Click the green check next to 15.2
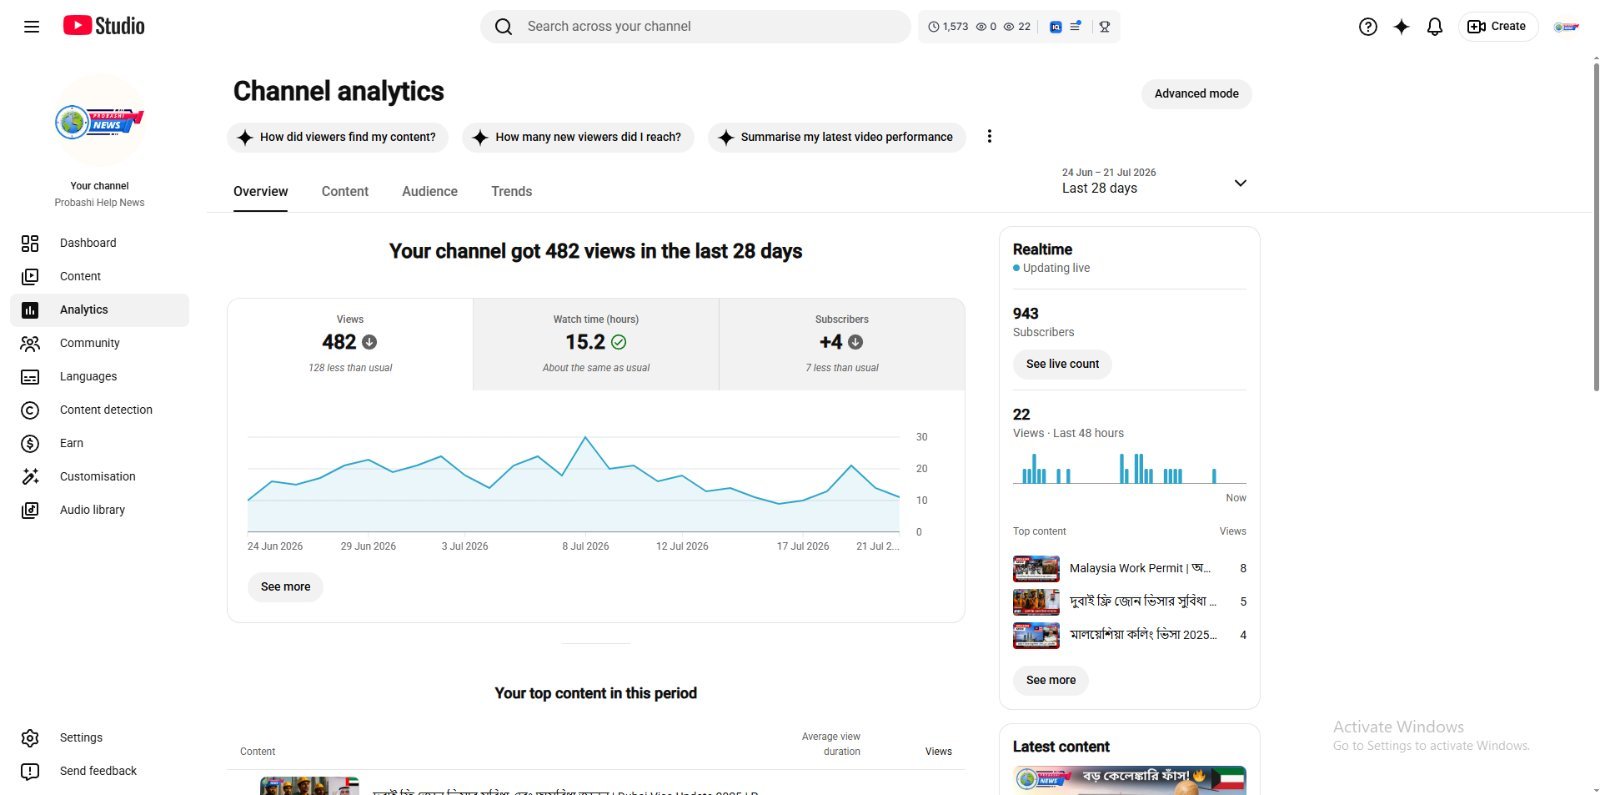Viewport: 1600px width, 795px height. coord(619,342)
